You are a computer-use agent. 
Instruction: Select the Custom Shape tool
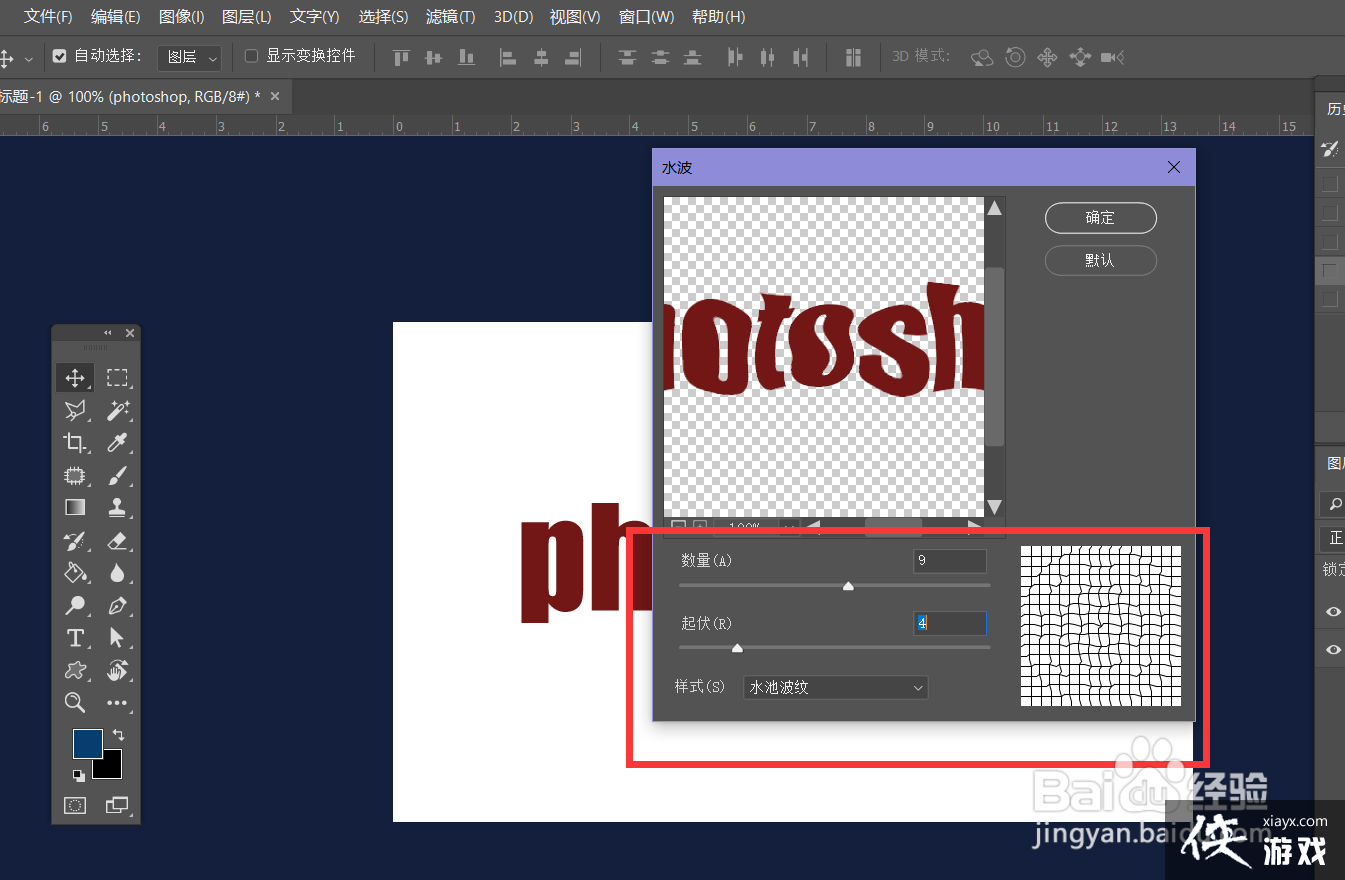tap(75, 670)
